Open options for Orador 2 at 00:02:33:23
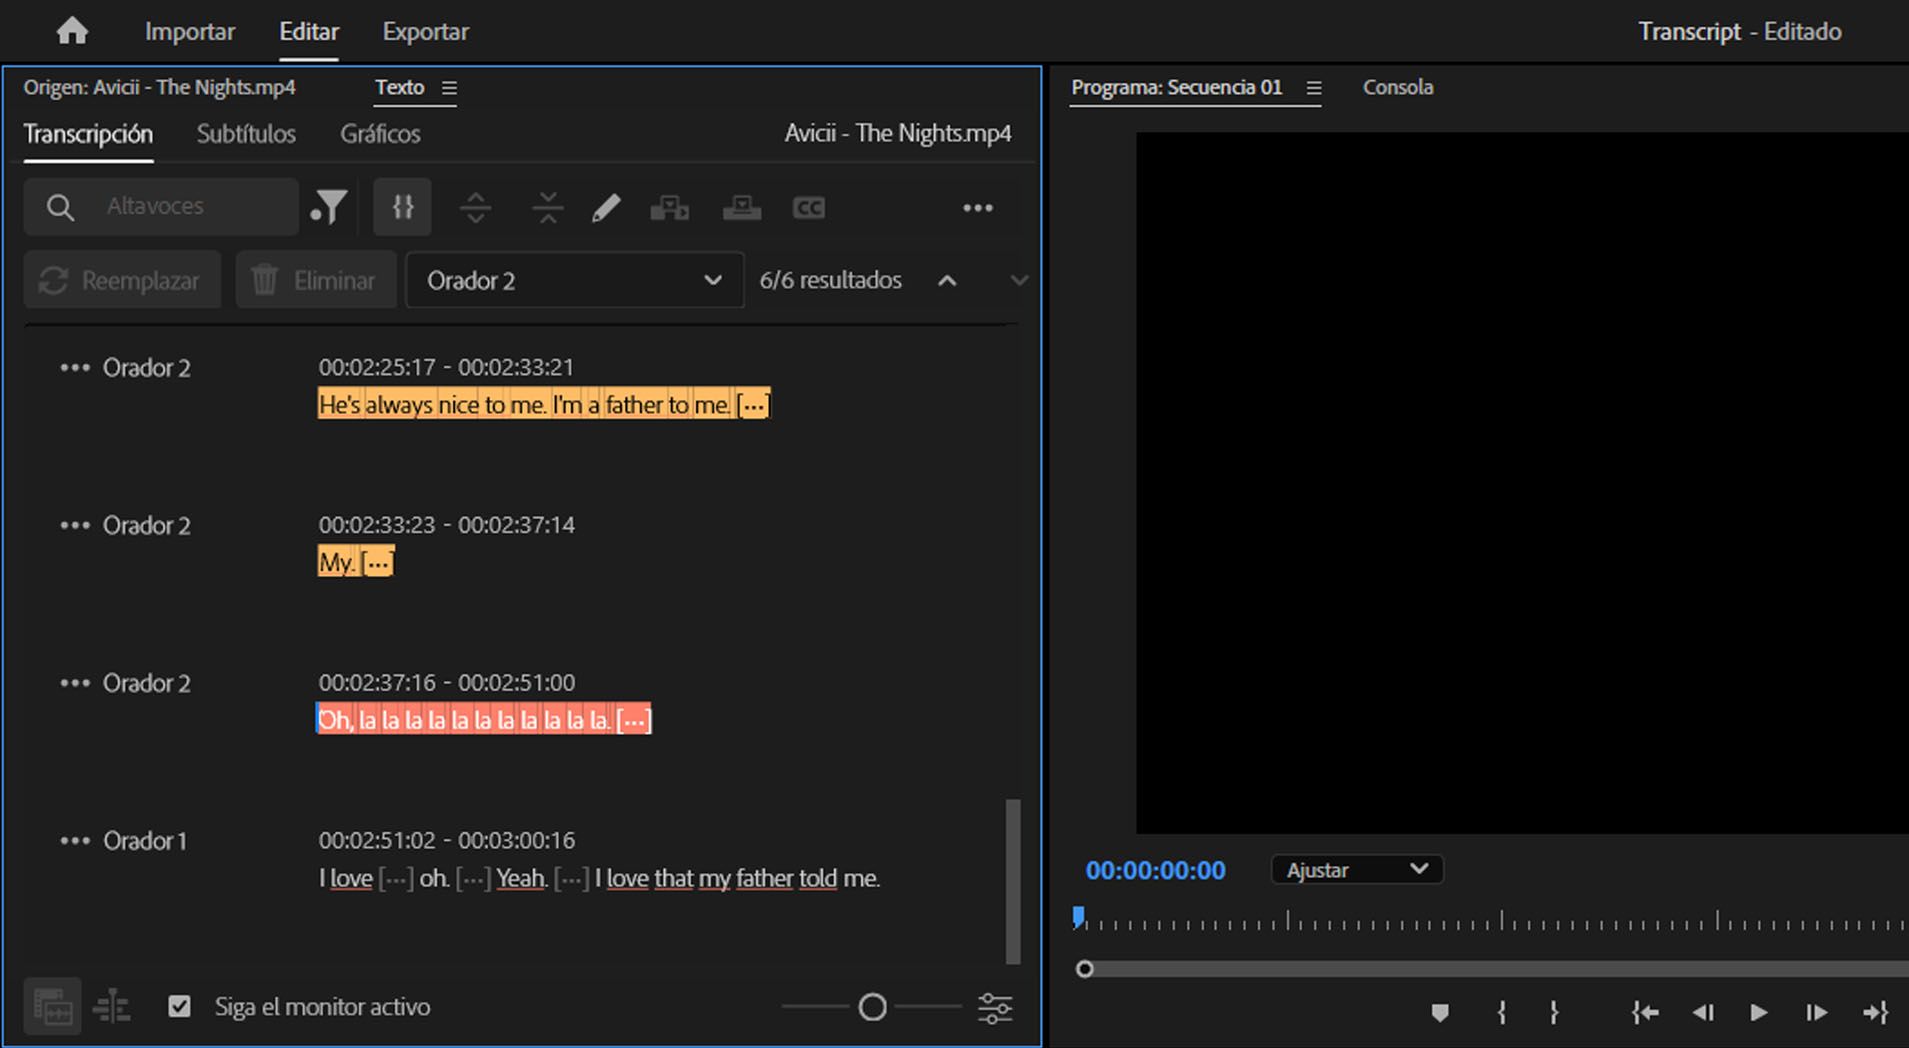 coord(75,525)
